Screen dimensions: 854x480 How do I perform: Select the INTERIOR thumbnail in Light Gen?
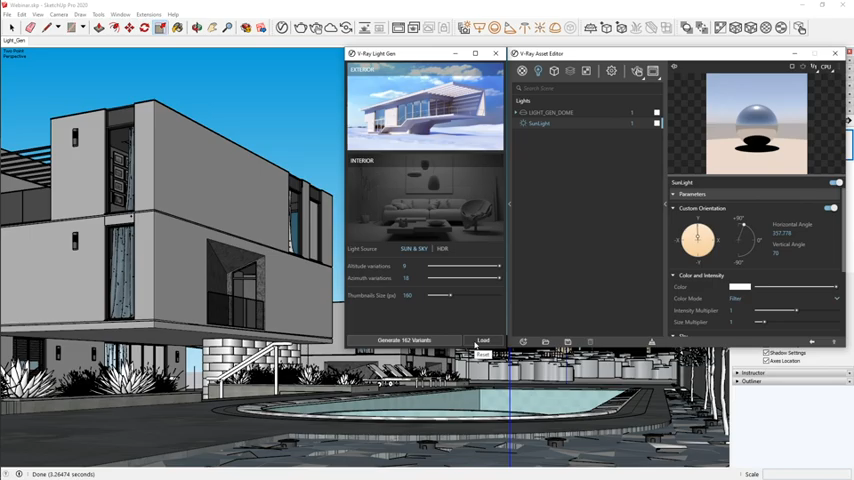(425, 198)
